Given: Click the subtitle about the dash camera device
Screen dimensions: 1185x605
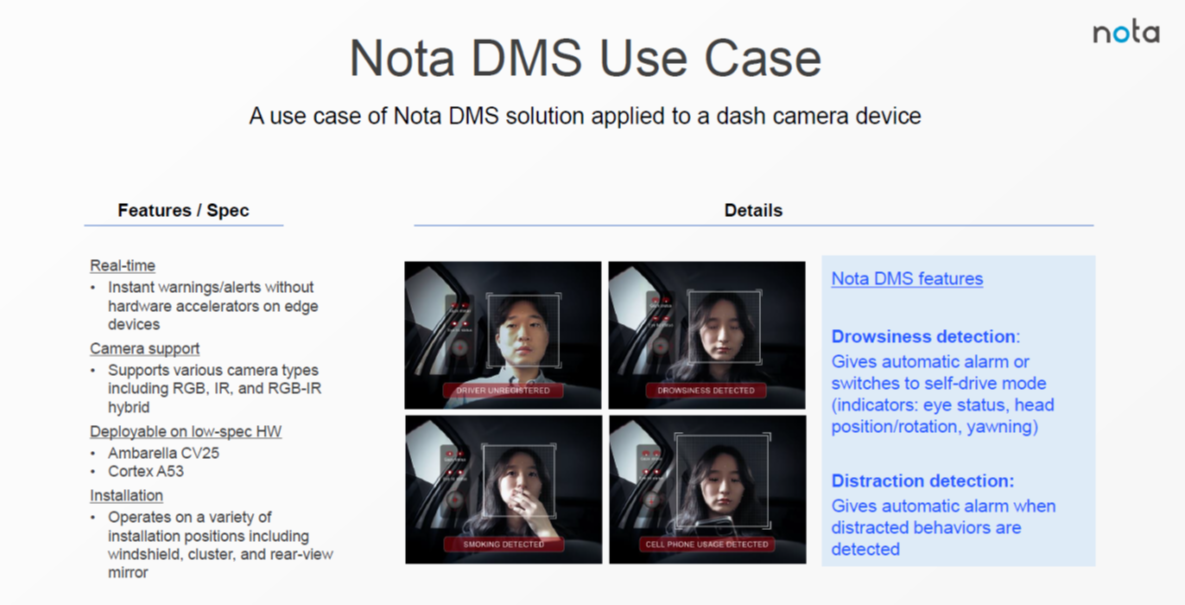Looking at the screenshot, I should 585,116.
